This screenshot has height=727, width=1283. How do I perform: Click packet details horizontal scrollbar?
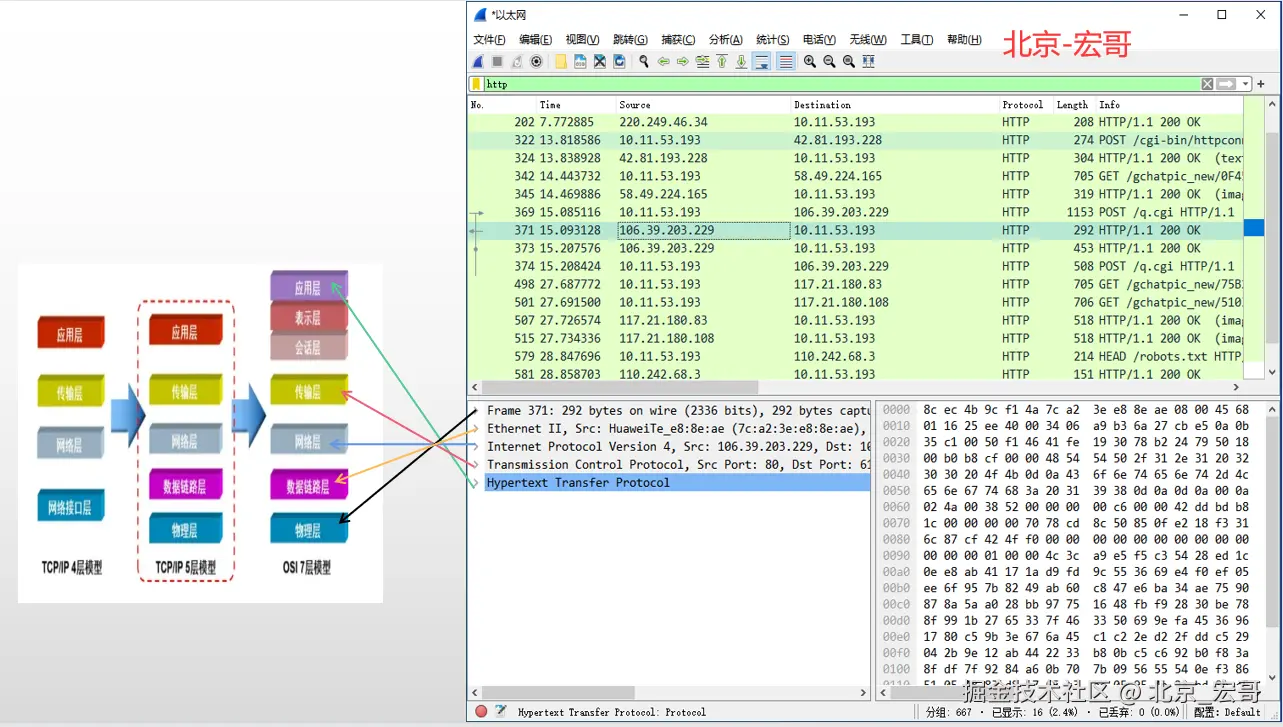tap(558, 692)
